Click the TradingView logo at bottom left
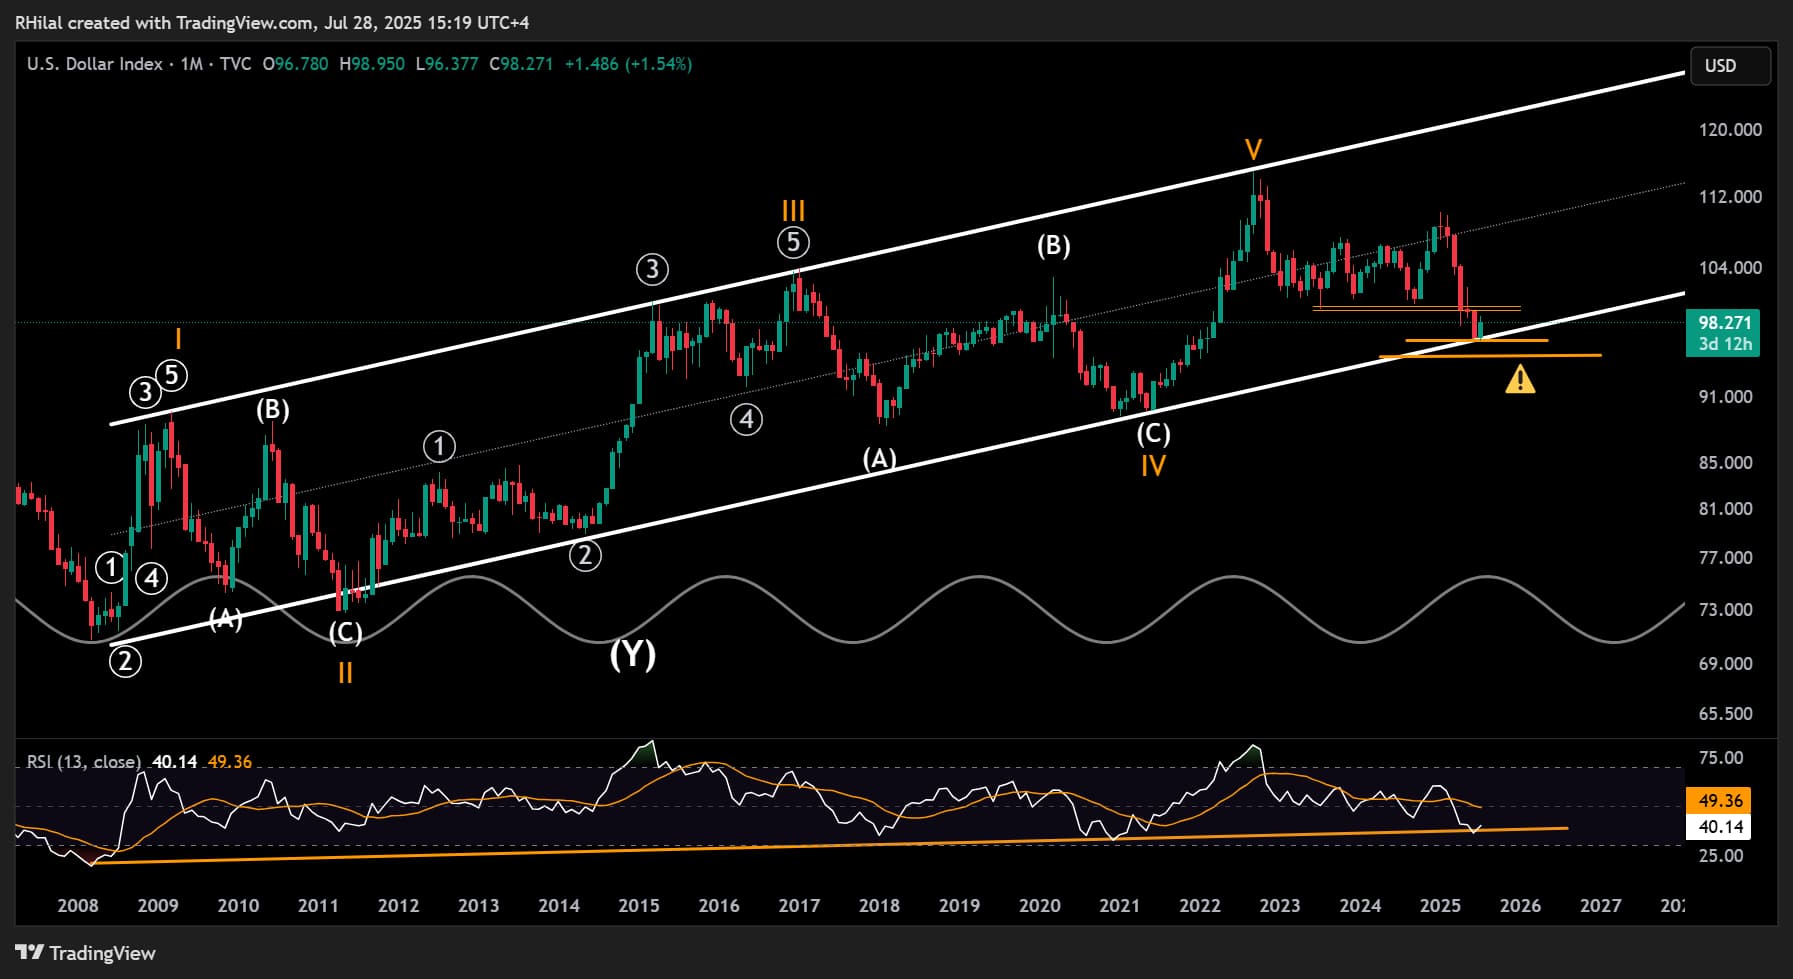The height and width of the screenshot is (979, 1793). point(86,953)
